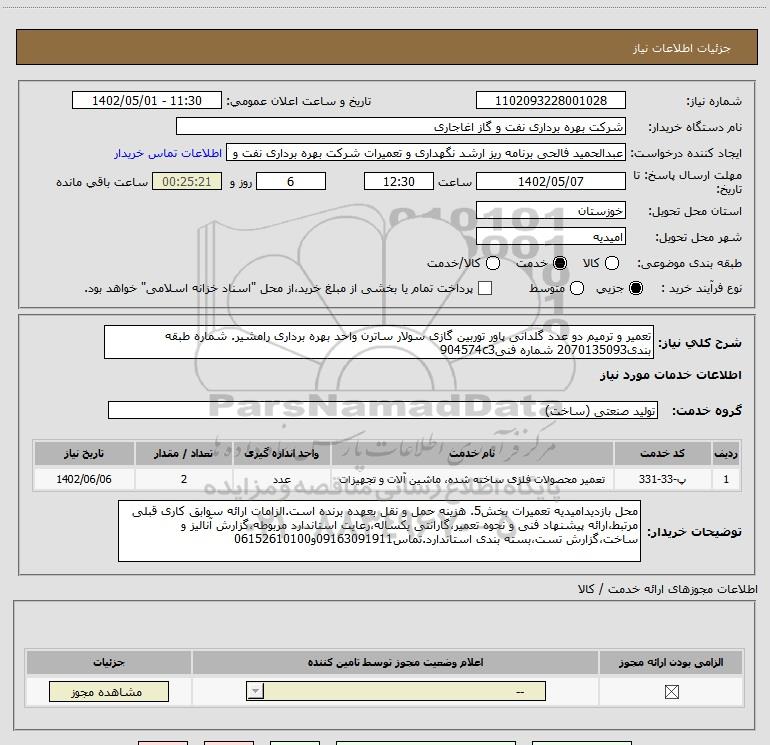Click the مشاهده مجوز button

click(x=109, y=691)
